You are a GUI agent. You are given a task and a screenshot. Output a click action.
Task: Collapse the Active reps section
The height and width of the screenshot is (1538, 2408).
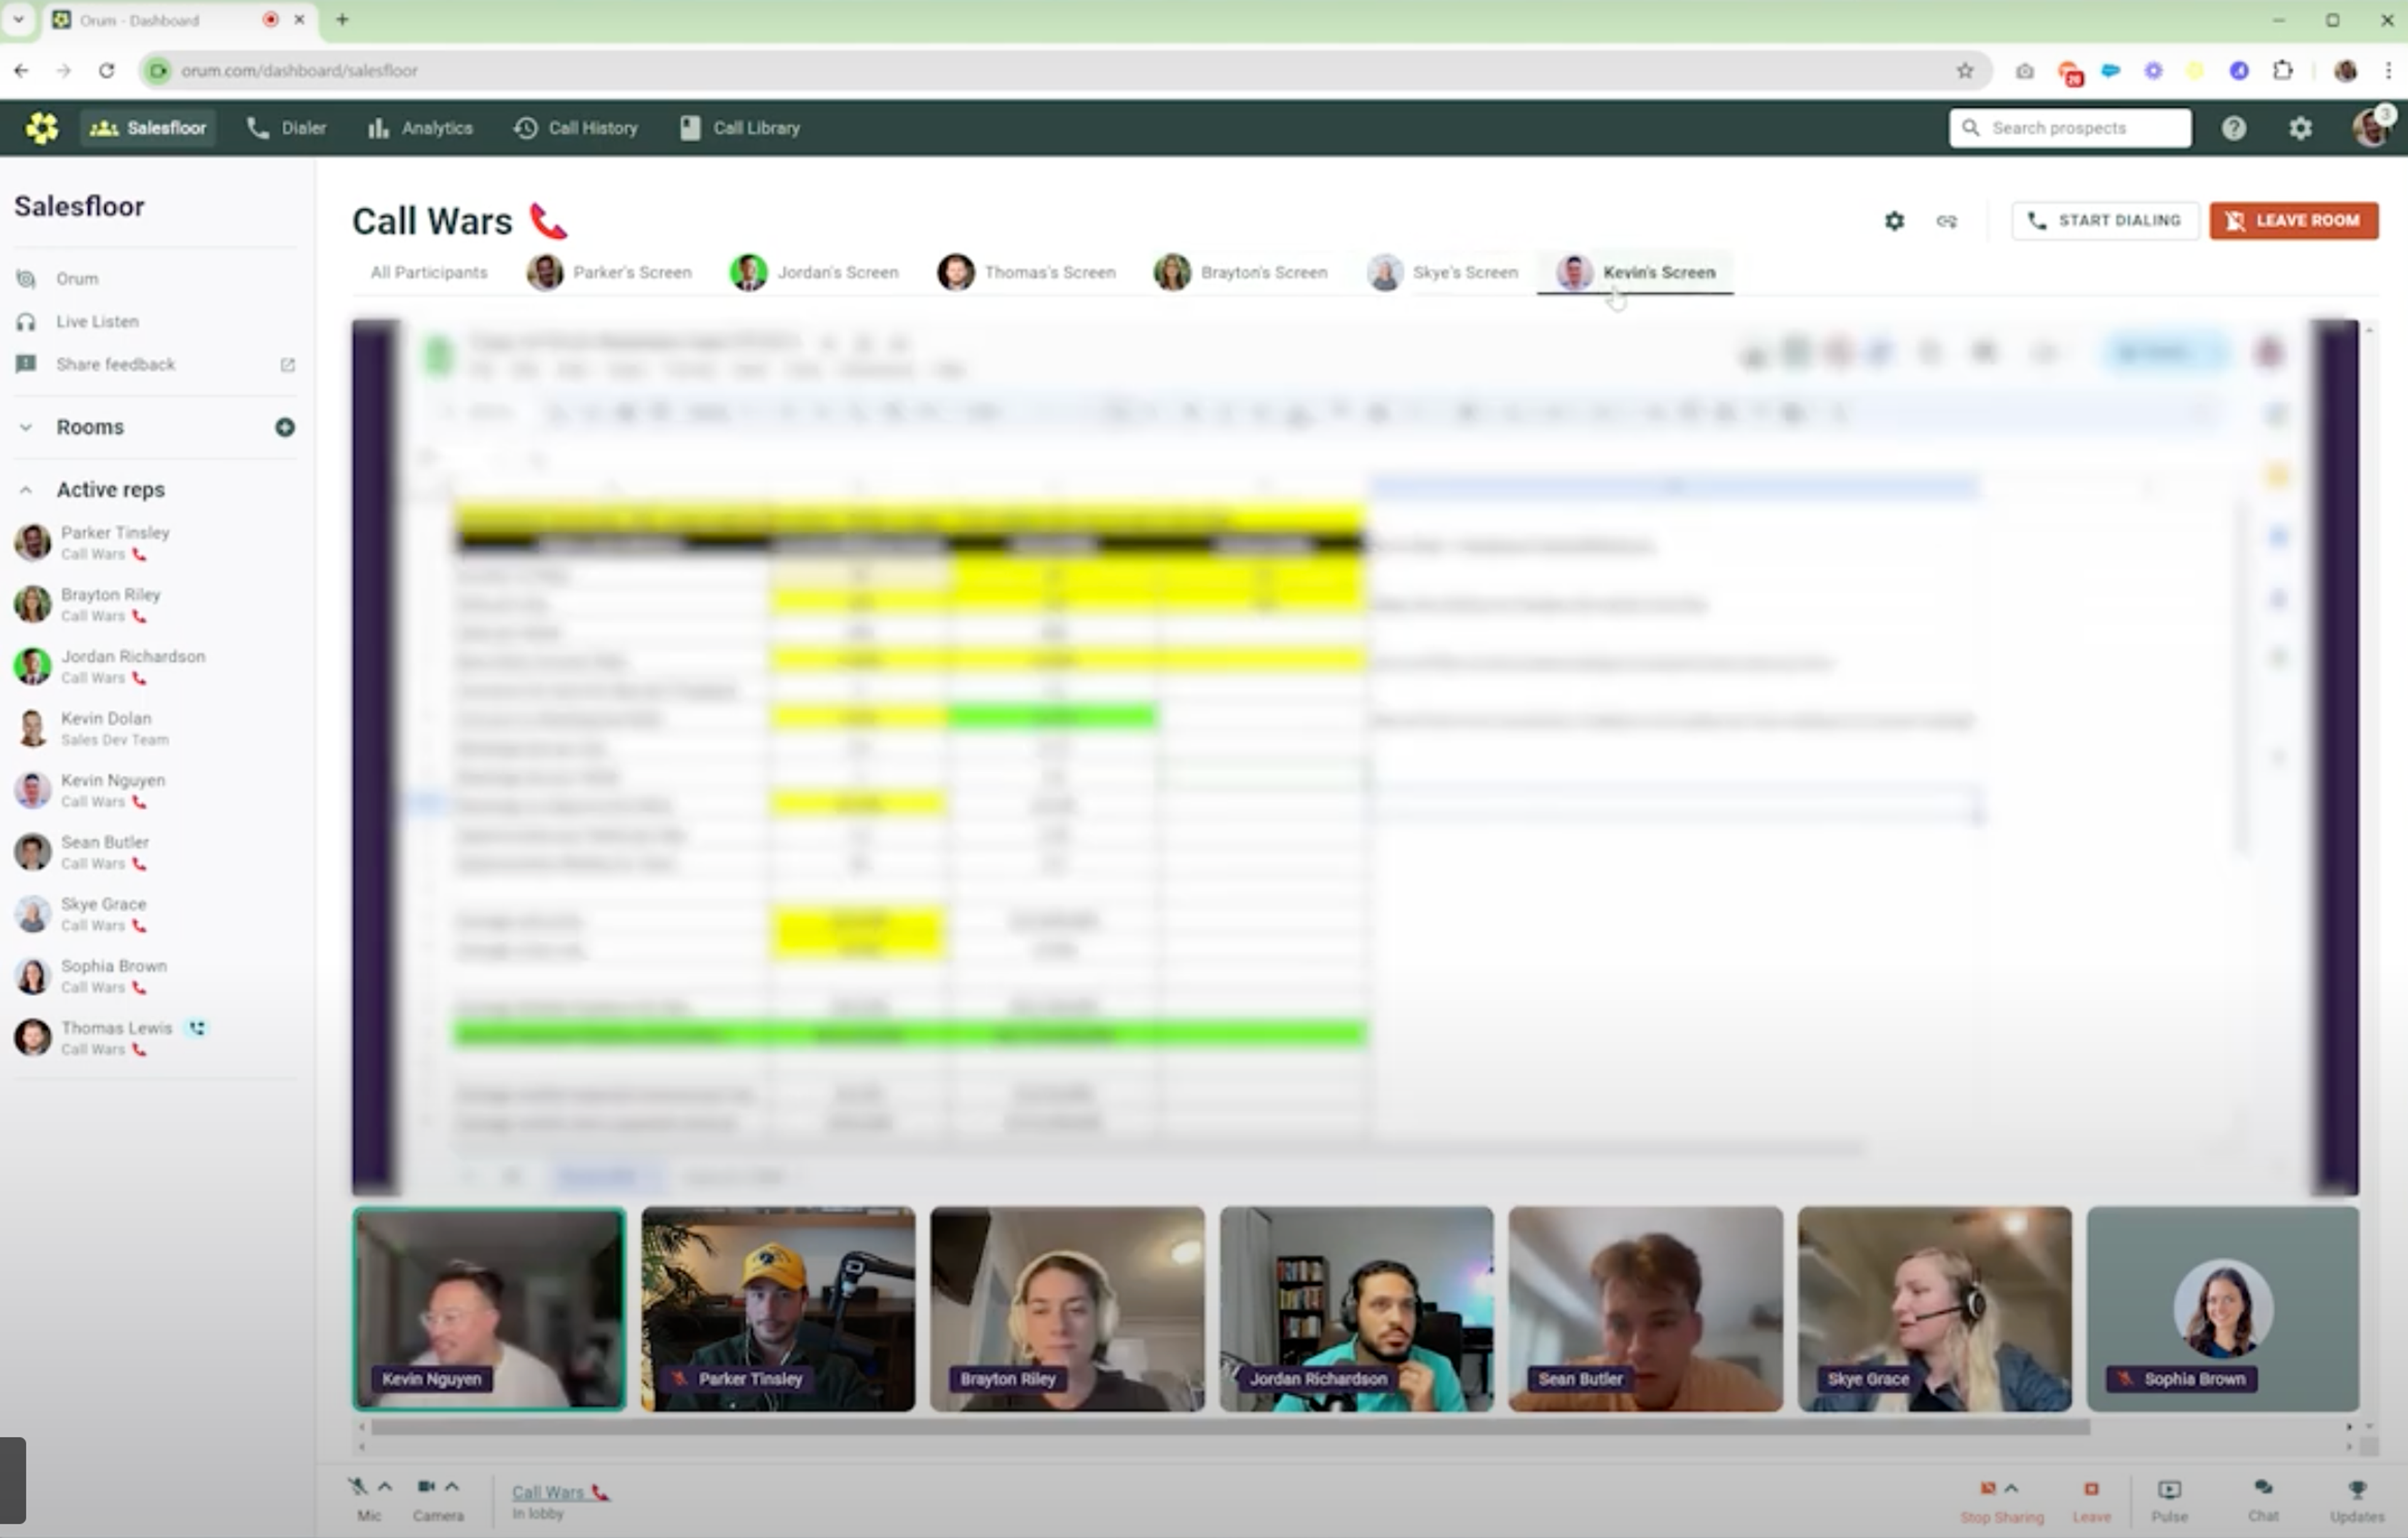pos(26,490)
